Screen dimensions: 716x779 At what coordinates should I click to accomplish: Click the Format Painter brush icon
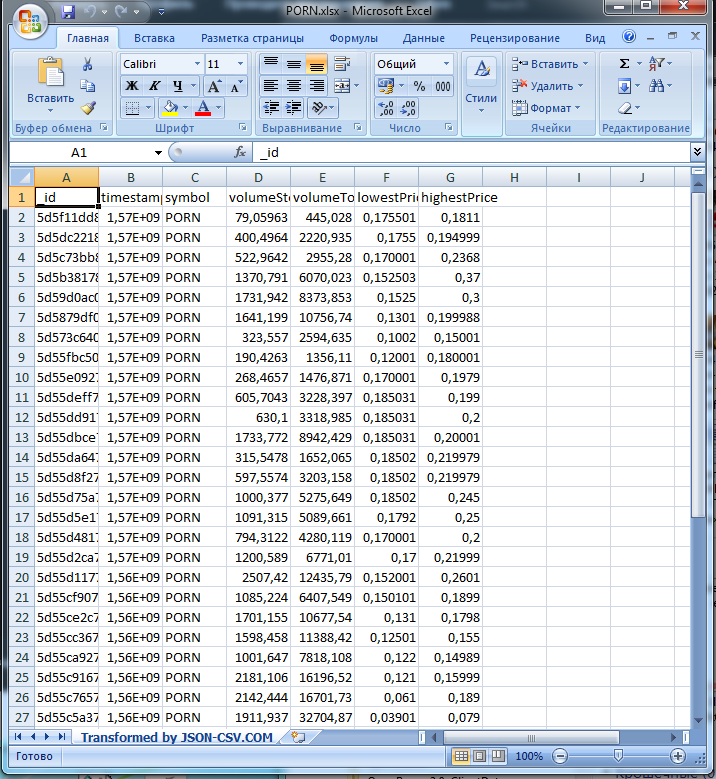click(88, 108)
